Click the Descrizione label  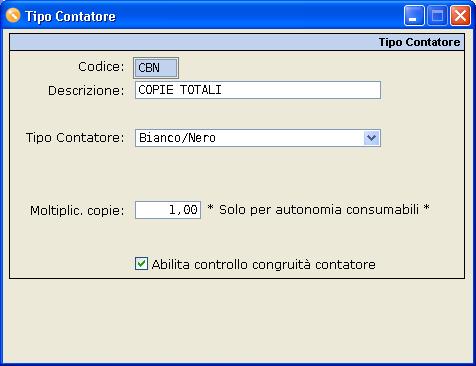point(86,91)
